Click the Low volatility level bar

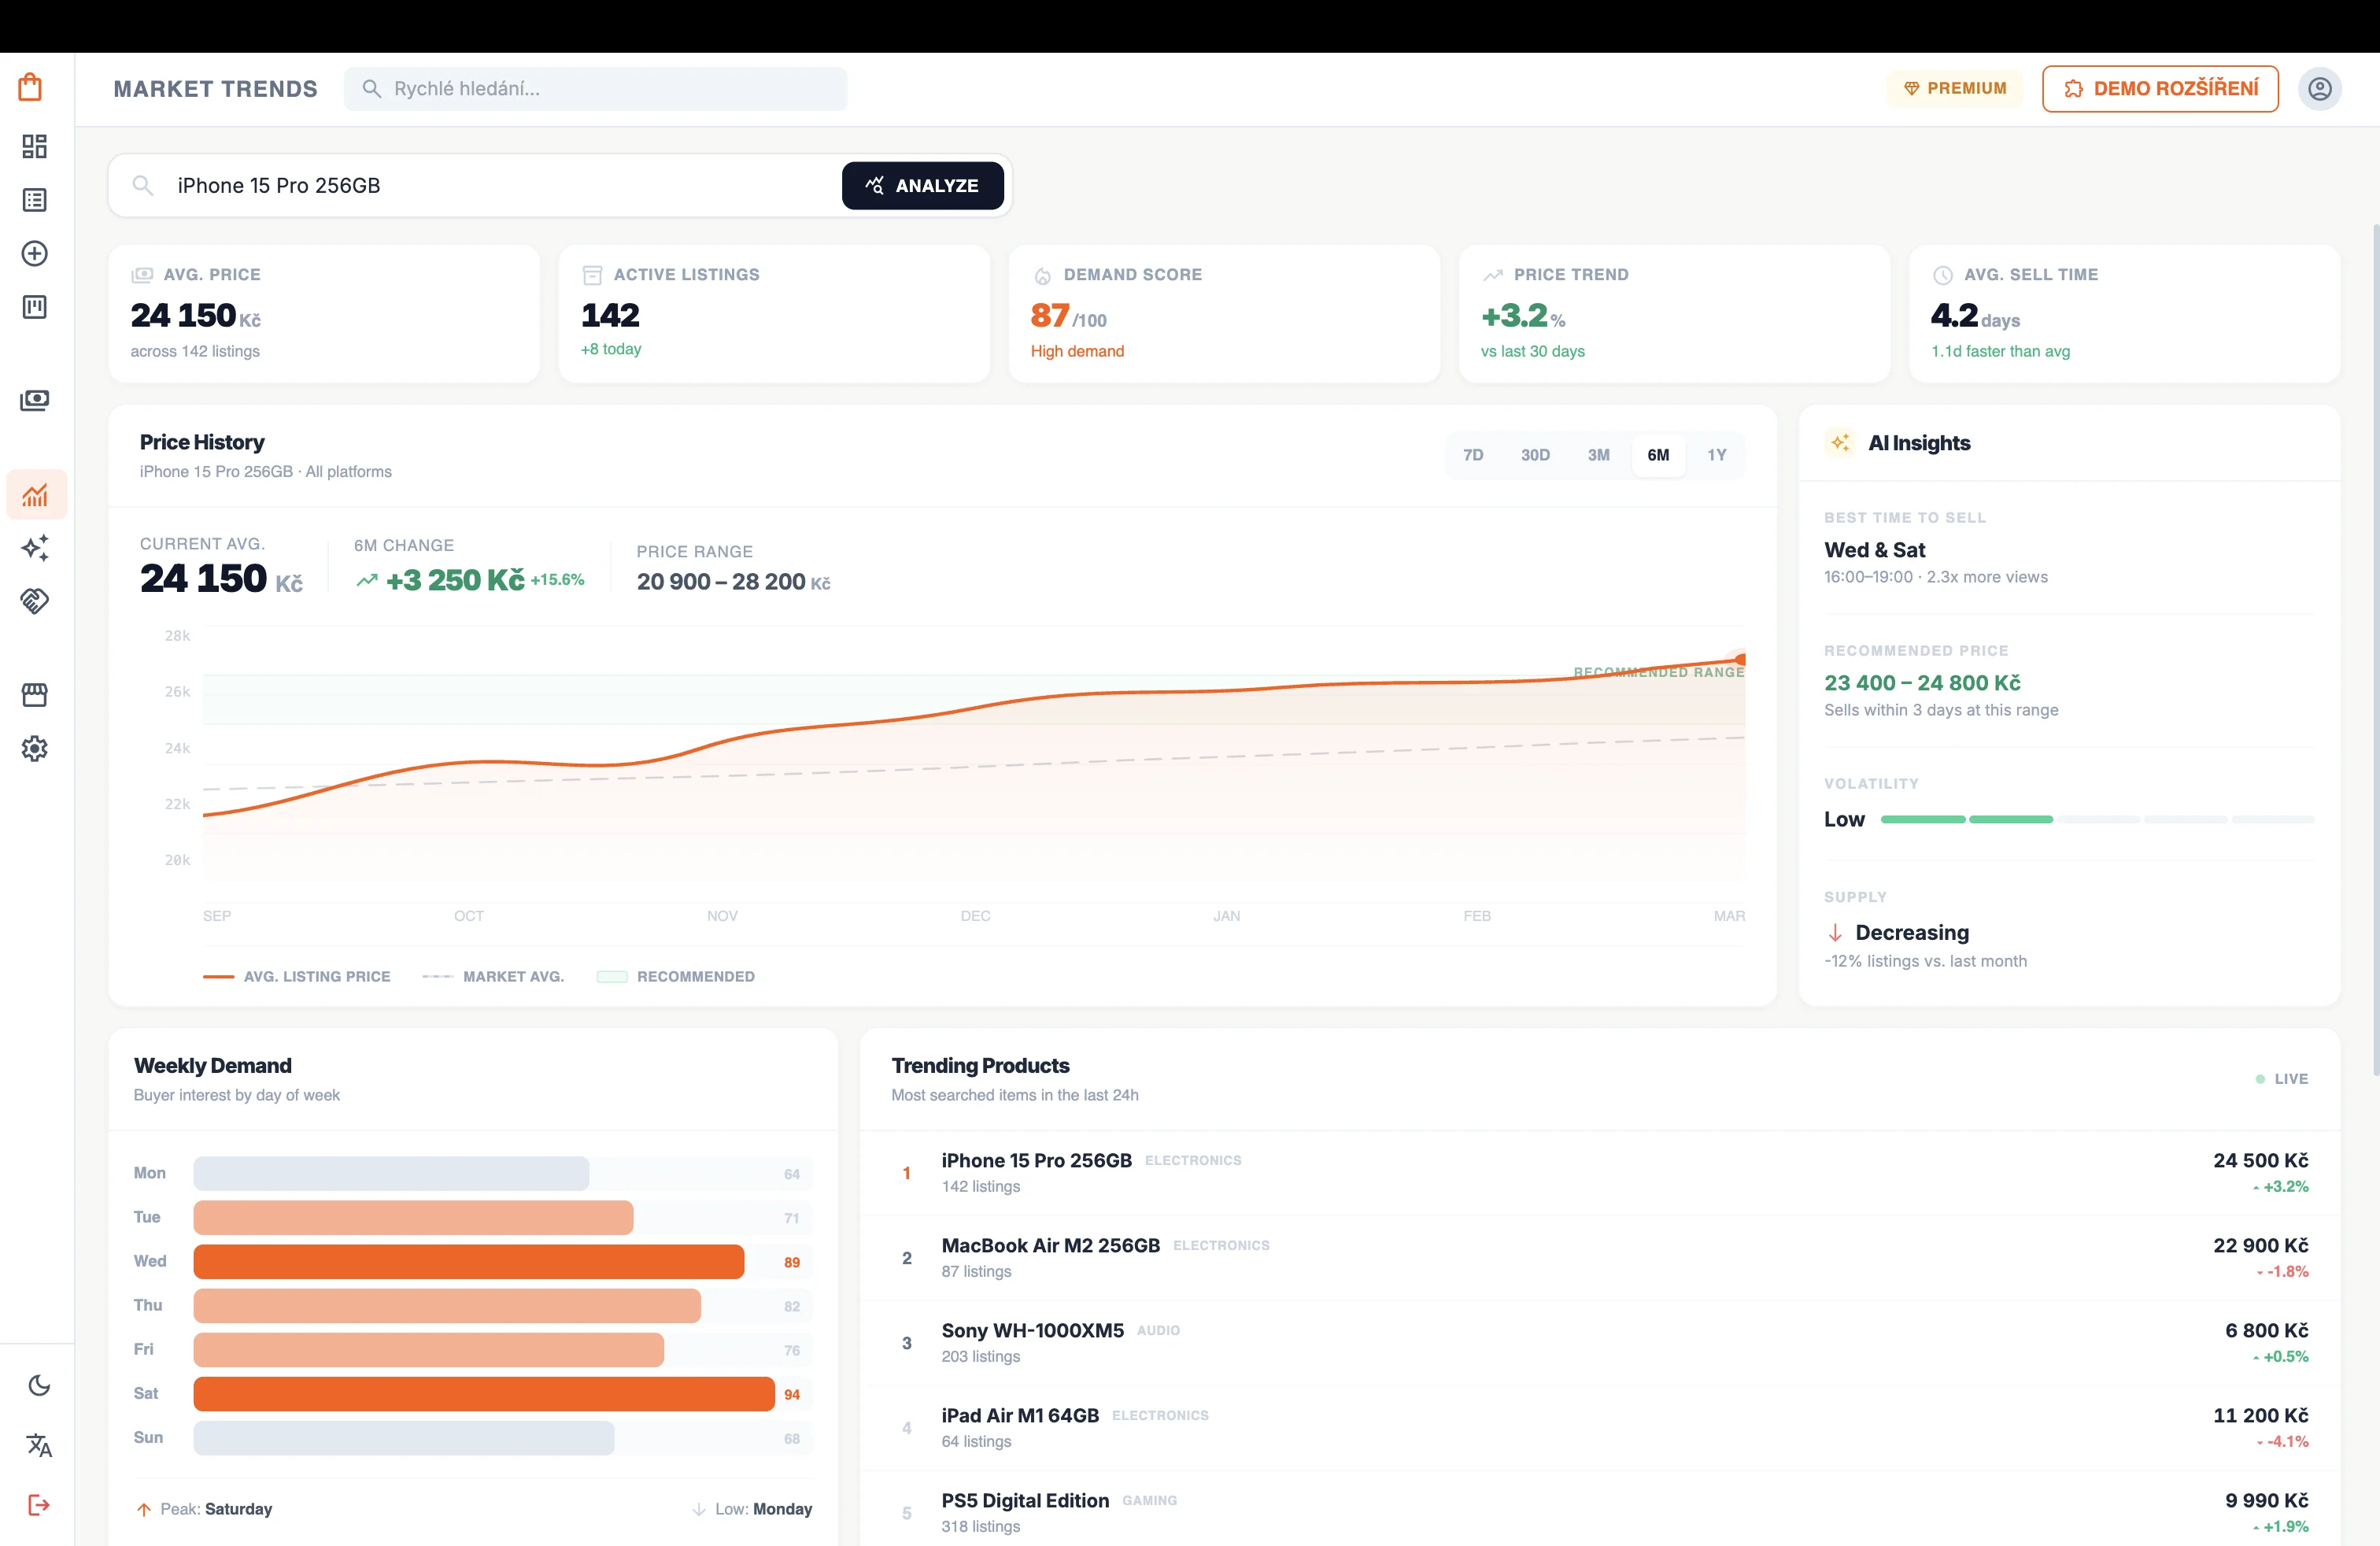click(x=2097, y=819)
